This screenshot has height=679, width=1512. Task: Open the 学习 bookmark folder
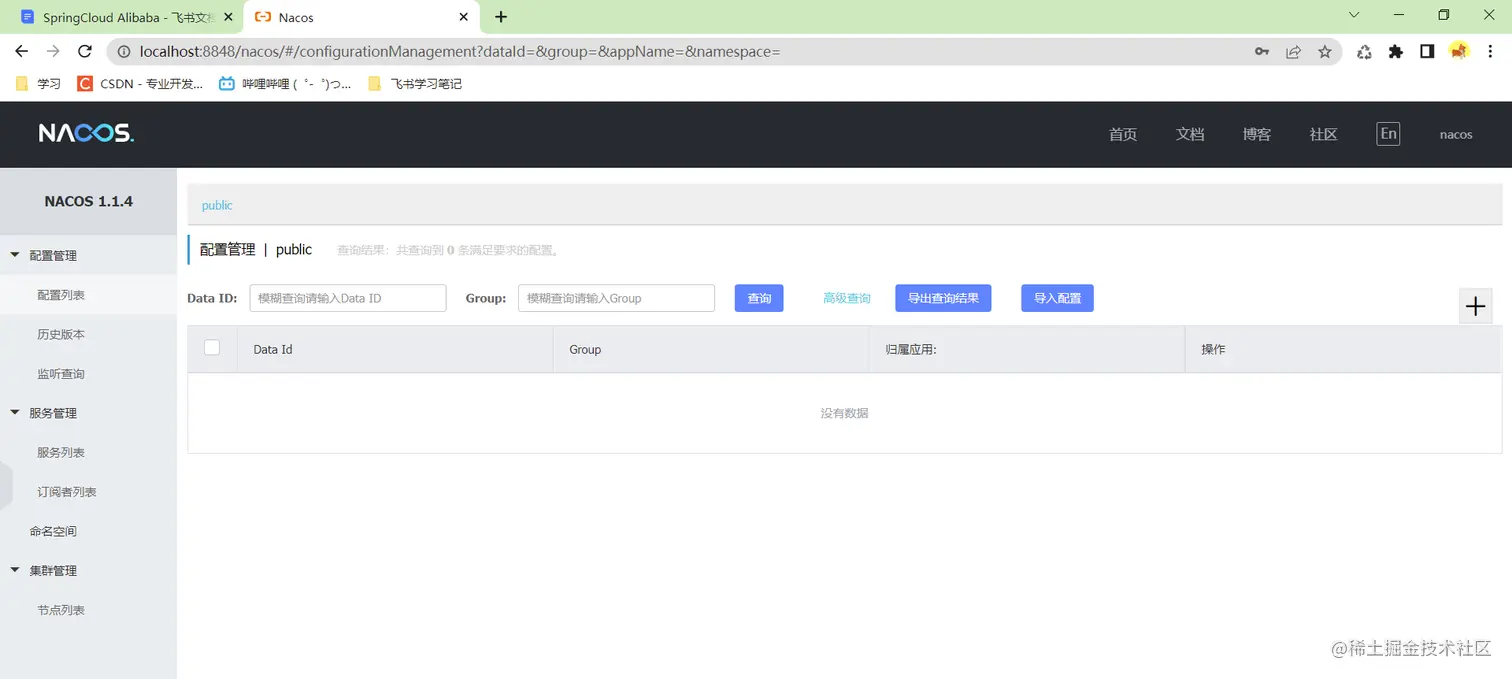38,84
